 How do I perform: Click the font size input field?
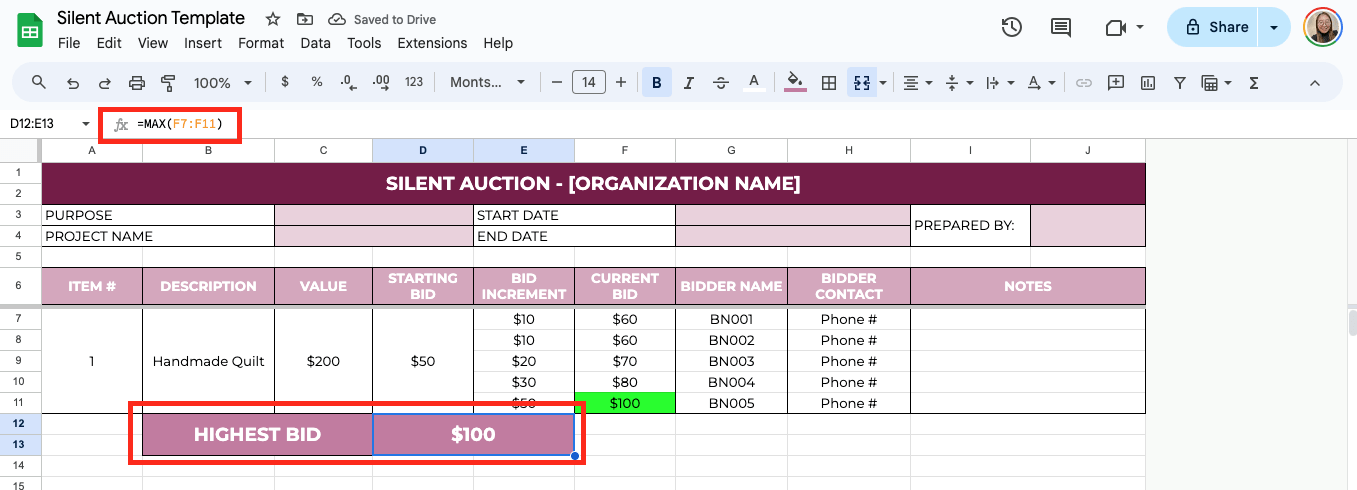point(588,83)
